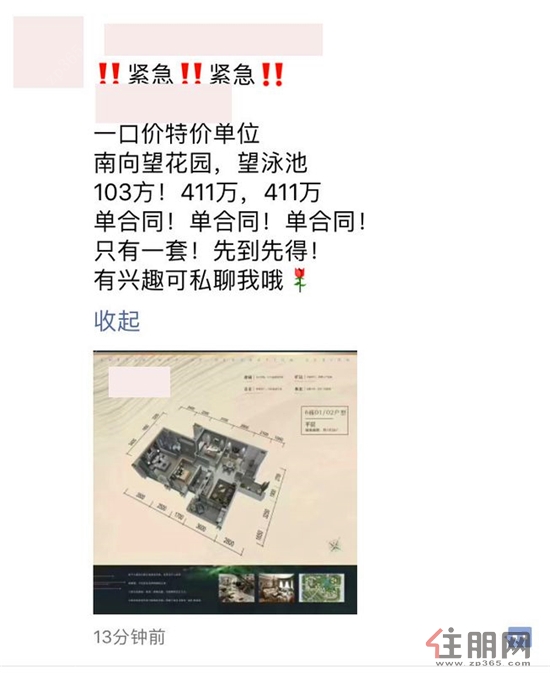Open the blue comment button near the timestamp
This screenshot has width=550, height=673.
tap(520, 637)
